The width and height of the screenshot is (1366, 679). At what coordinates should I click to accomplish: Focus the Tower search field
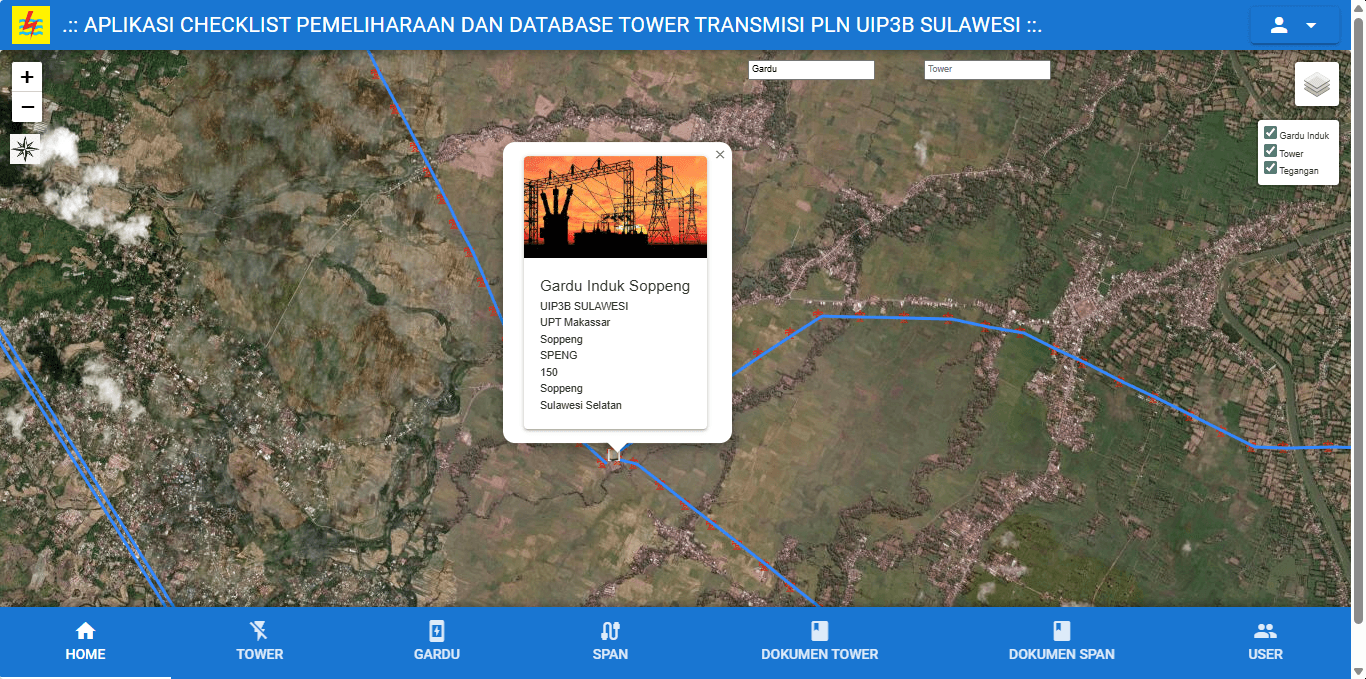tap(987, 69)
